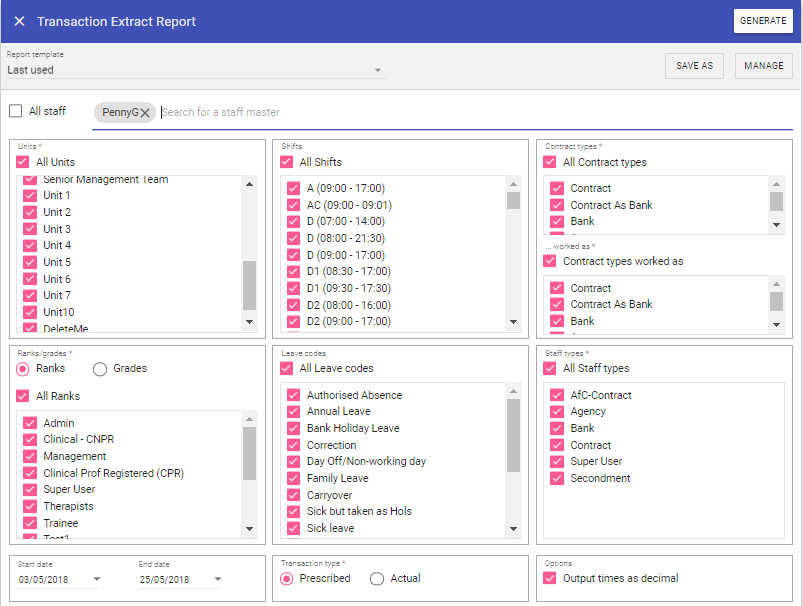
Task: Expand the Start date picker
Action: click(97, 579)
